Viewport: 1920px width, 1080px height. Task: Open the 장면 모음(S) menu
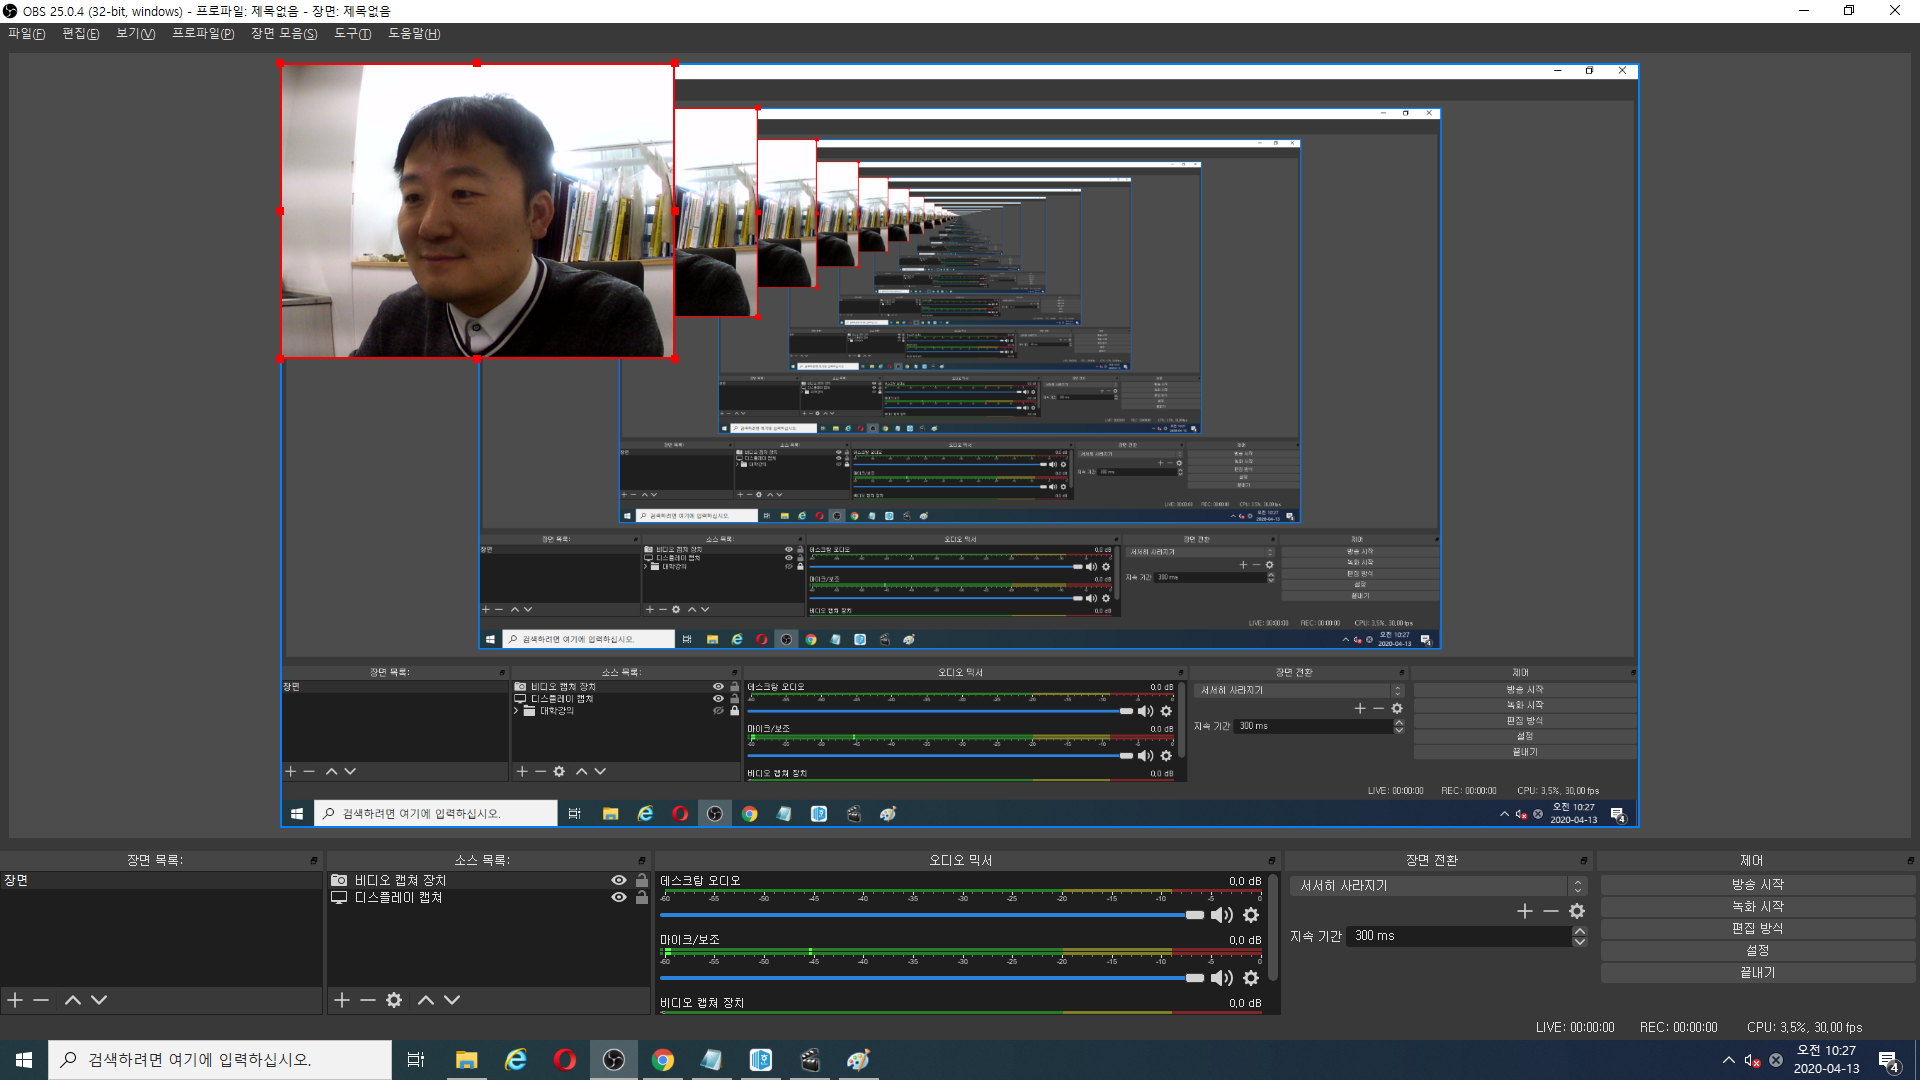(284, 34)
